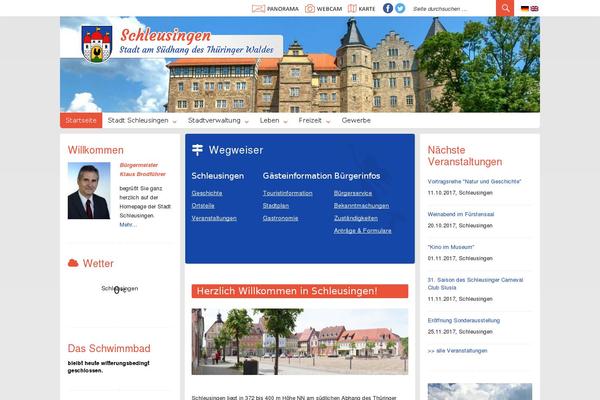Screen dimensions: 600x400
Task: Expand Stadt Schleusingen dropdown arrow
Action: [174, 122]
